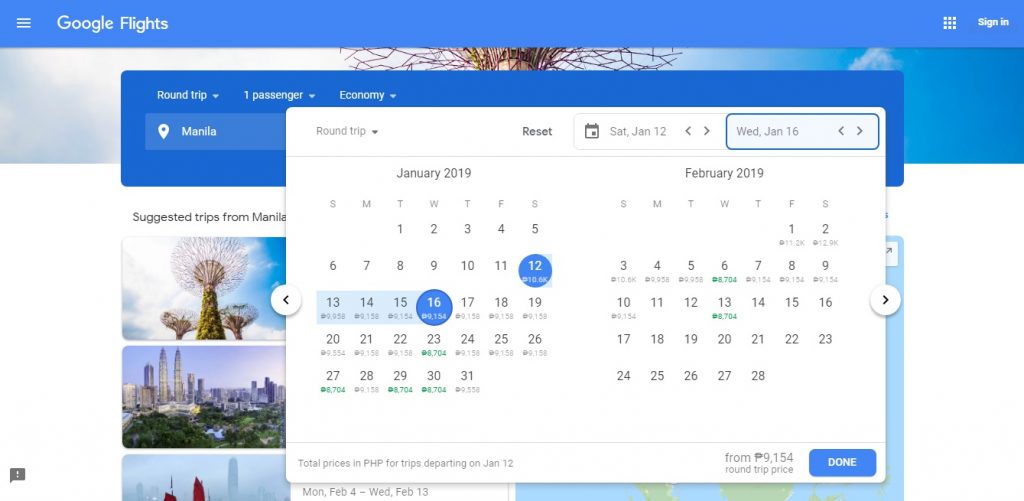1024x501 pixels.
Task: Click calendar icon in departure date field
Action: click(592, 131)
